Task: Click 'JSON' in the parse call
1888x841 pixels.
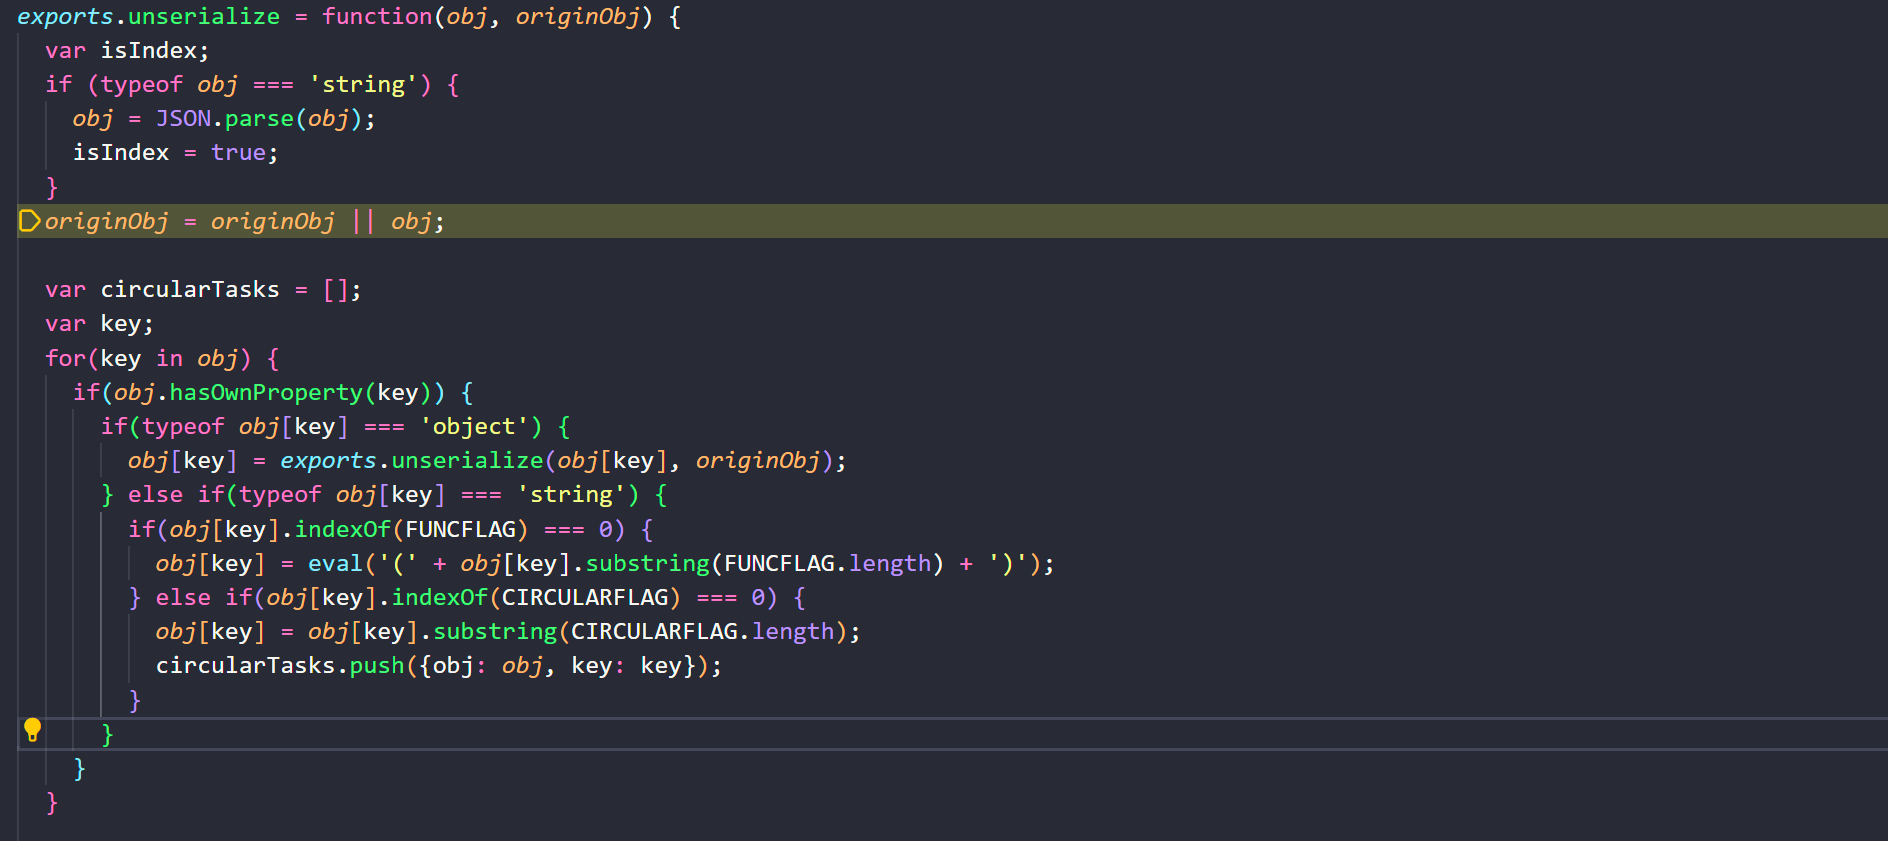Action: [x=183, y=119]
